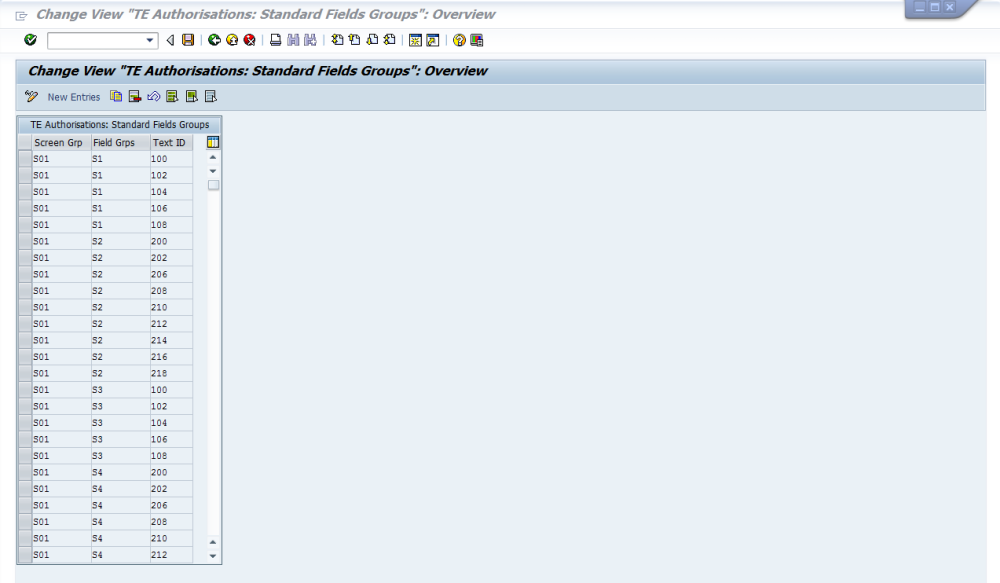Open the command field dropdown arrow
The image size is (1000, 583).
click(150, 40)
